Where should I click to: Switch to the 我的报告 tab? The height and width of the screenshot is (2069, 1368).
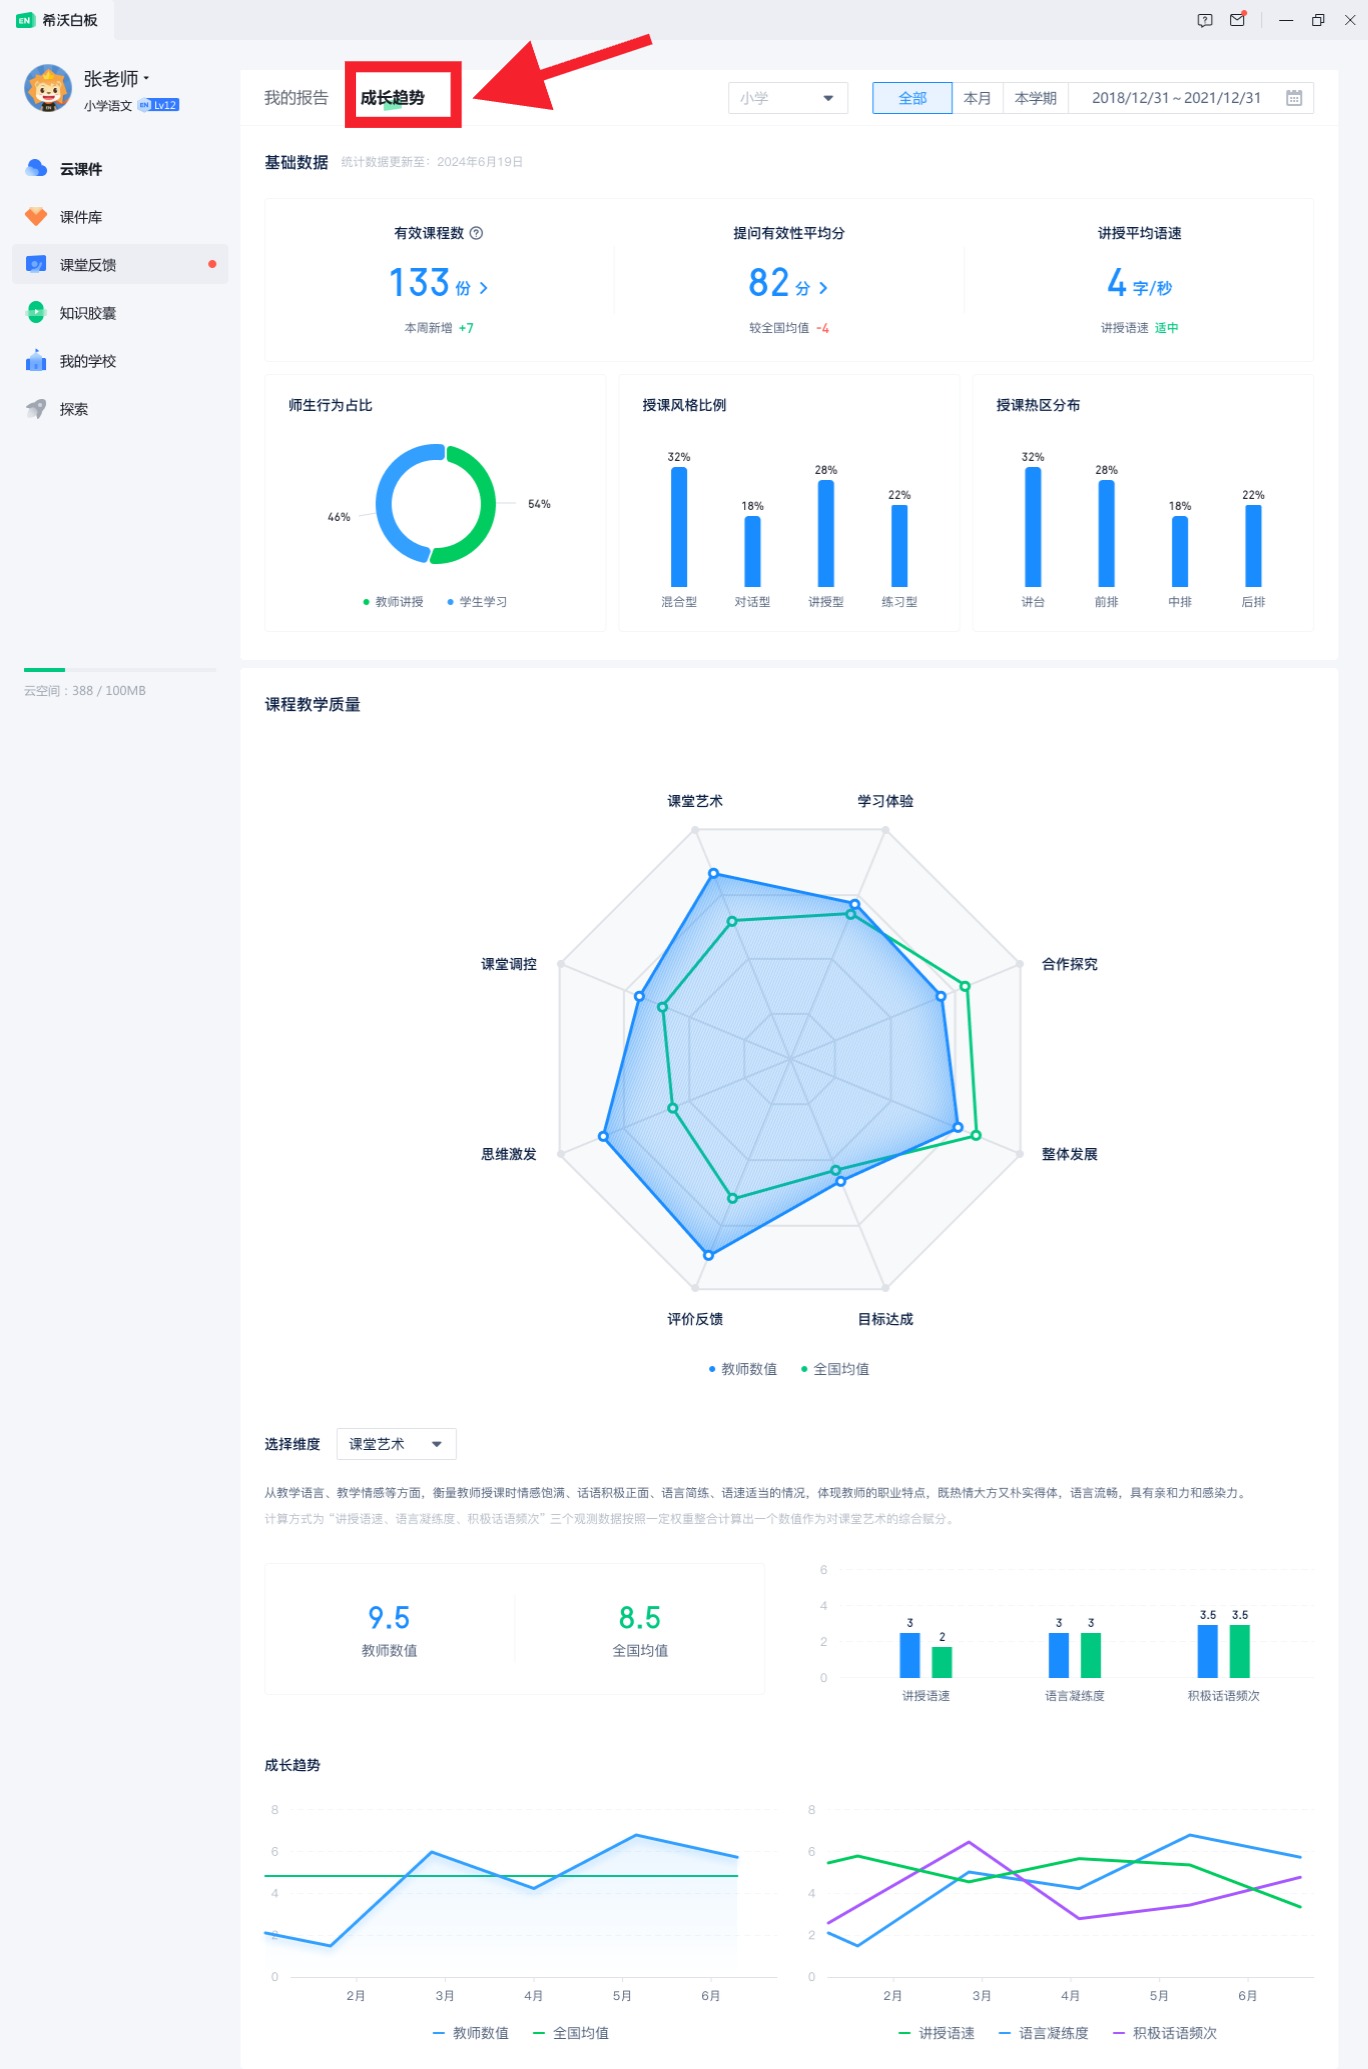(x=296, y=98)
